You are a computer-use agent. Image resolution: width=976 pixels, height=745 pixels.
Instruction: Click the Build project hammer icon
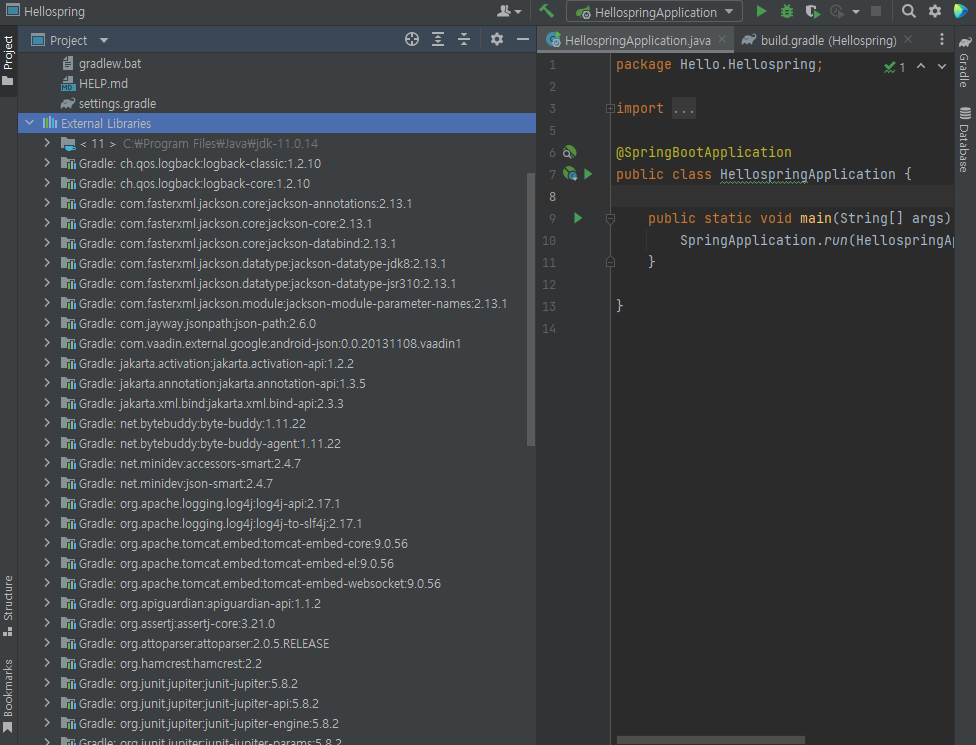pos(547,11)
